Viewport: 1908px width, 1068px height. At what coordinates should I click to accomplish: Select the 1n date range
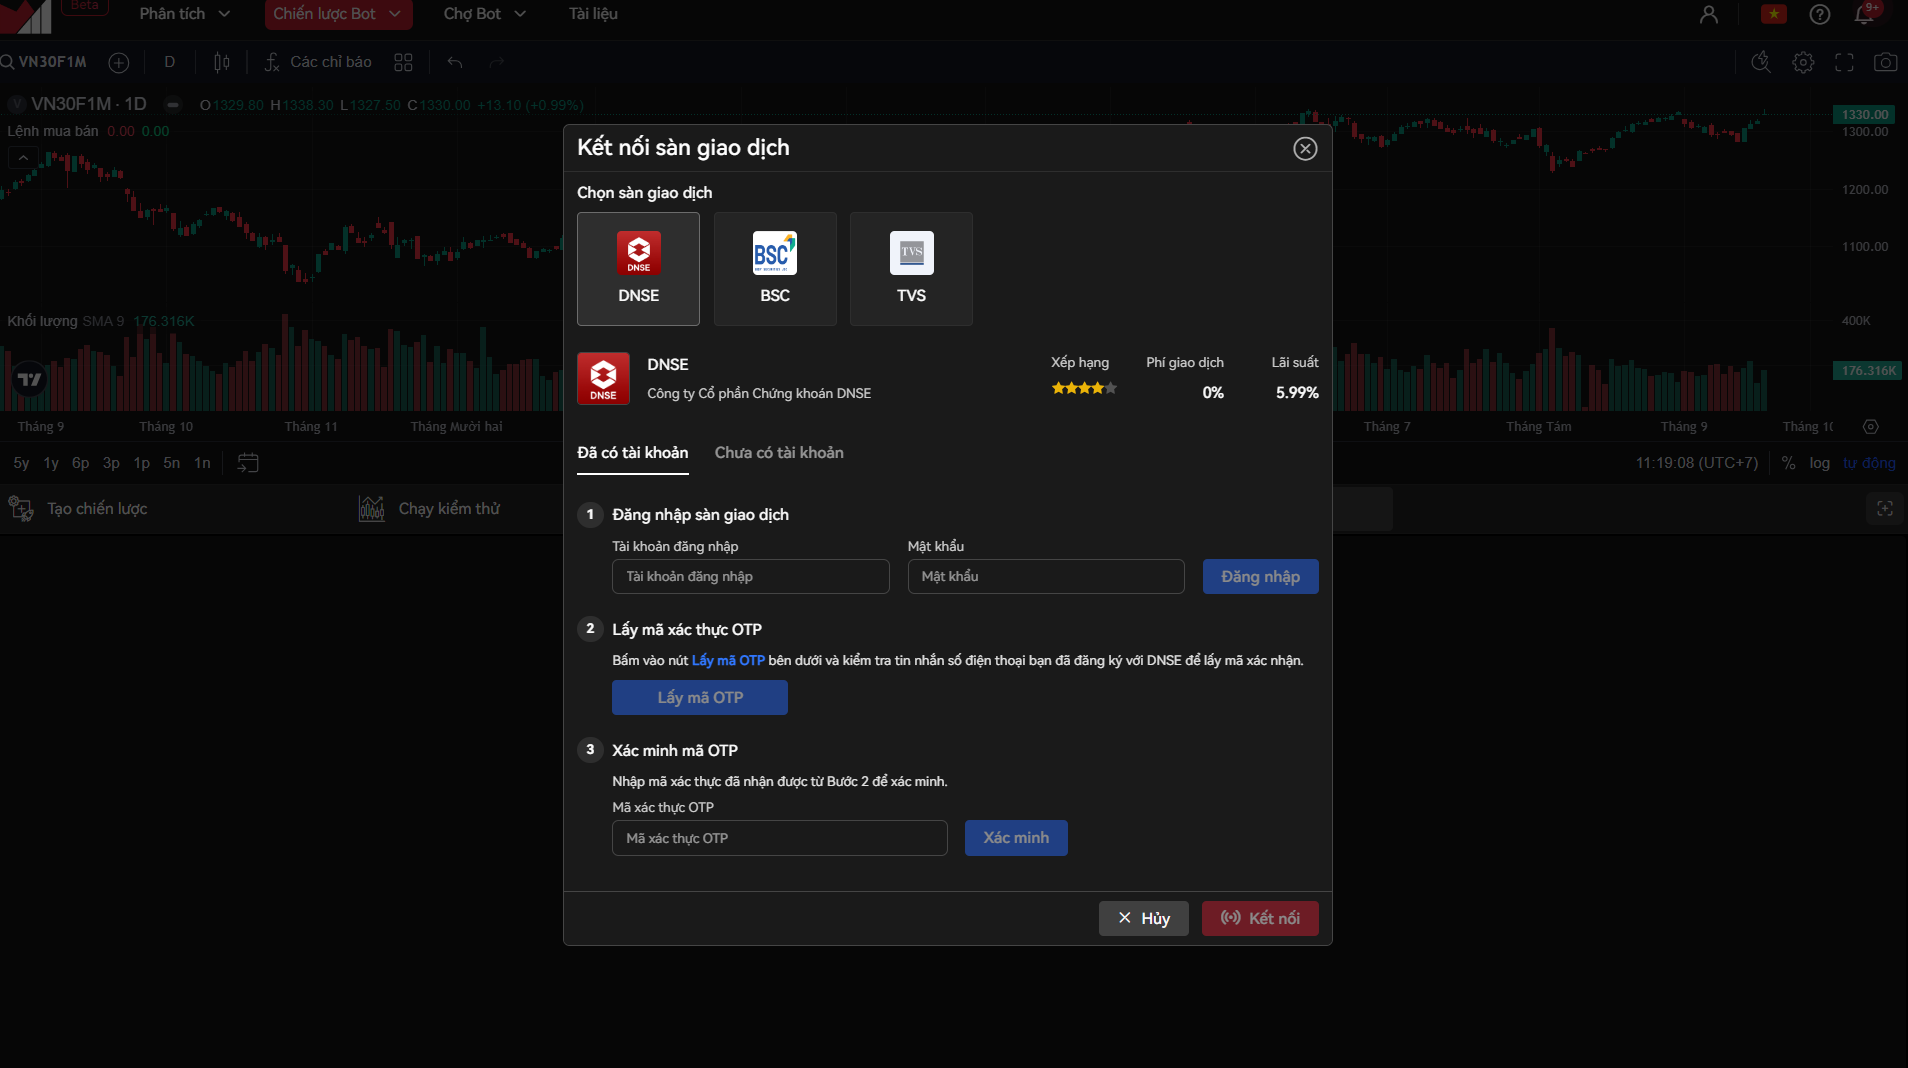[x=202, y=463]
